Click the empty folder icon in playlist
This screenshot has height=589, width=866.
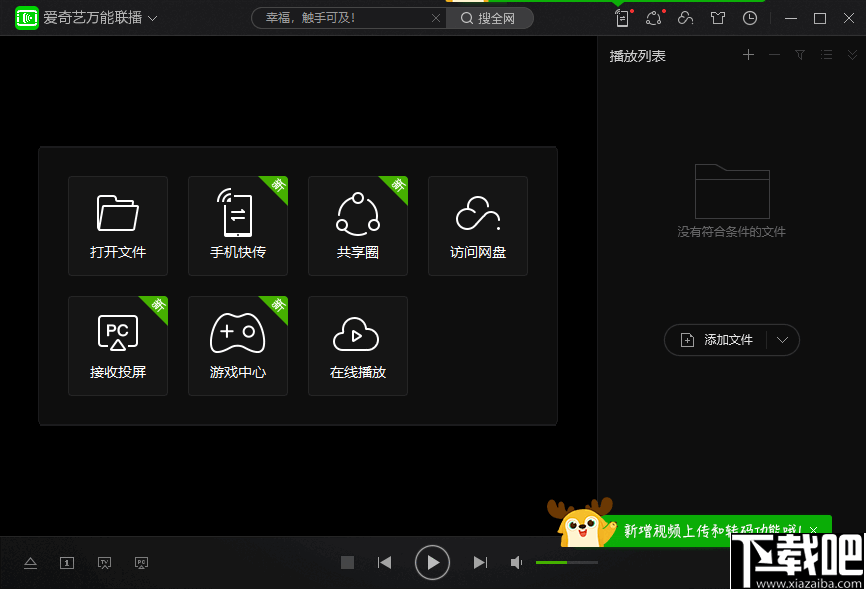732,191
